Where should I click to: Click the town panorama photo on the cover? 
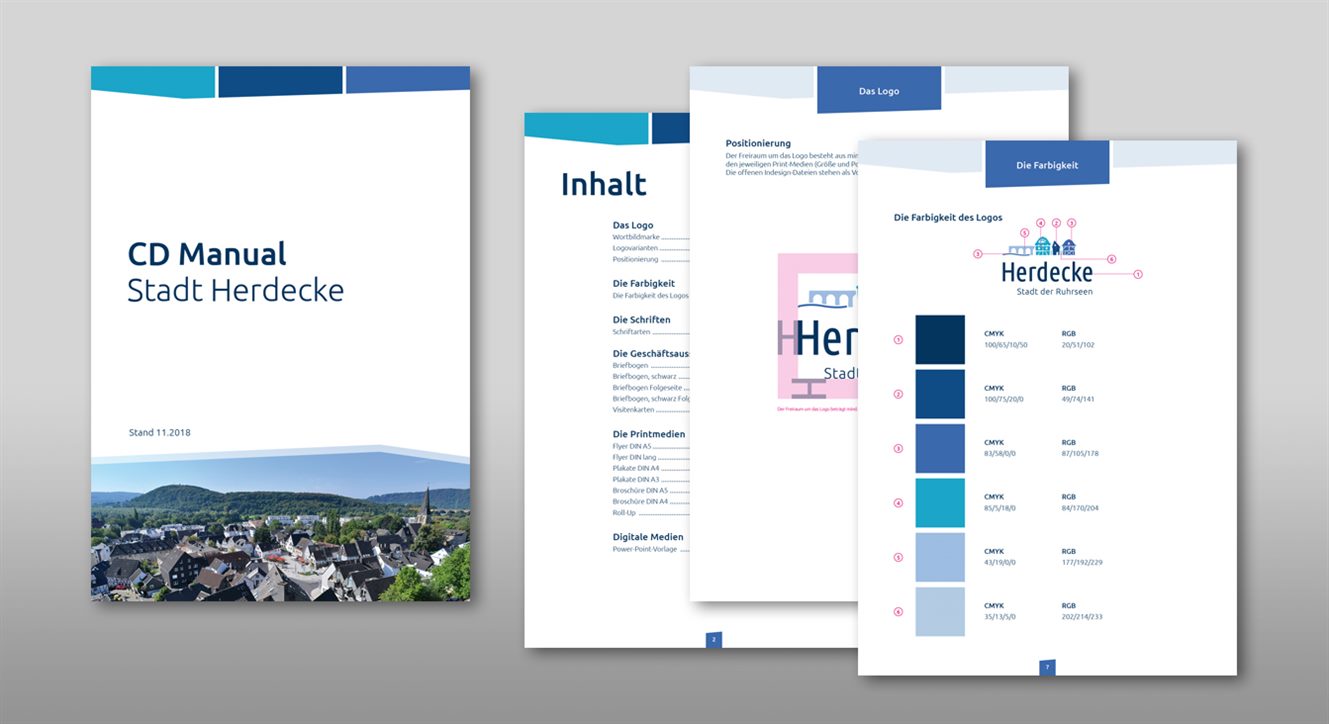click(x=280, y=526)
